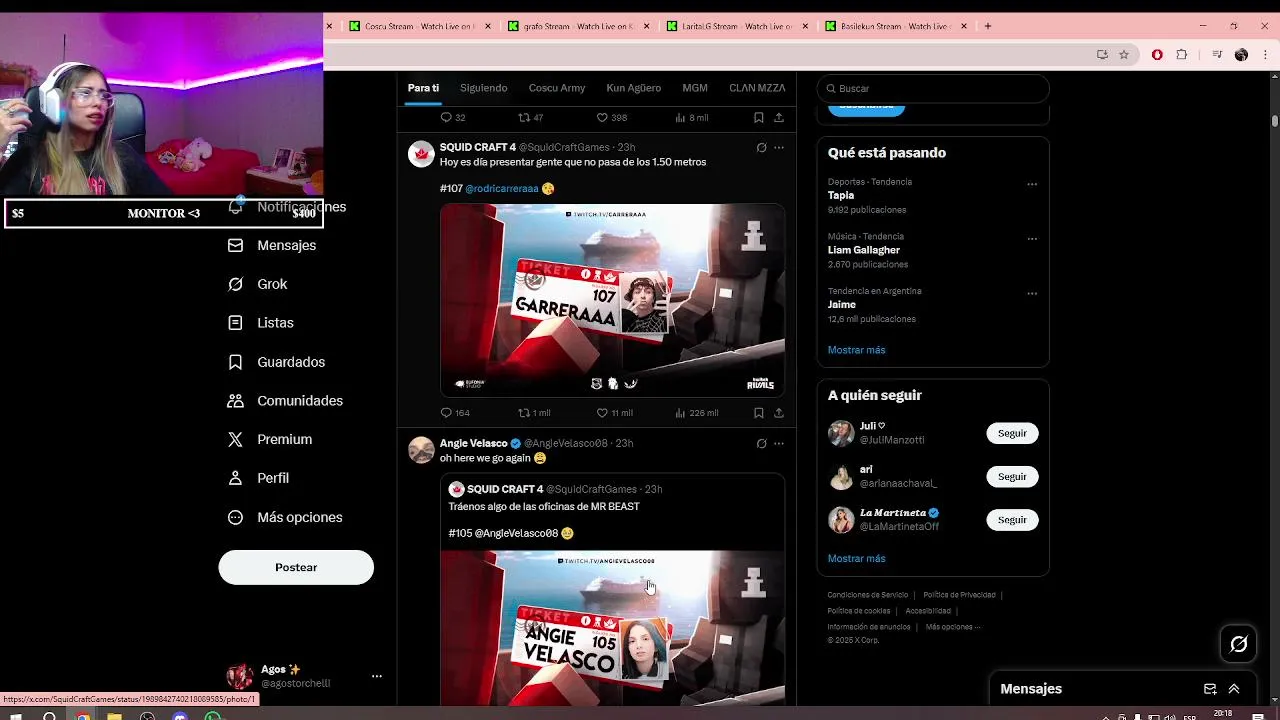Image resolution: width=1280 pixels, height=720 pixels.
Task: Switch to CLAN MZZA tab
Action: [757, 88]
